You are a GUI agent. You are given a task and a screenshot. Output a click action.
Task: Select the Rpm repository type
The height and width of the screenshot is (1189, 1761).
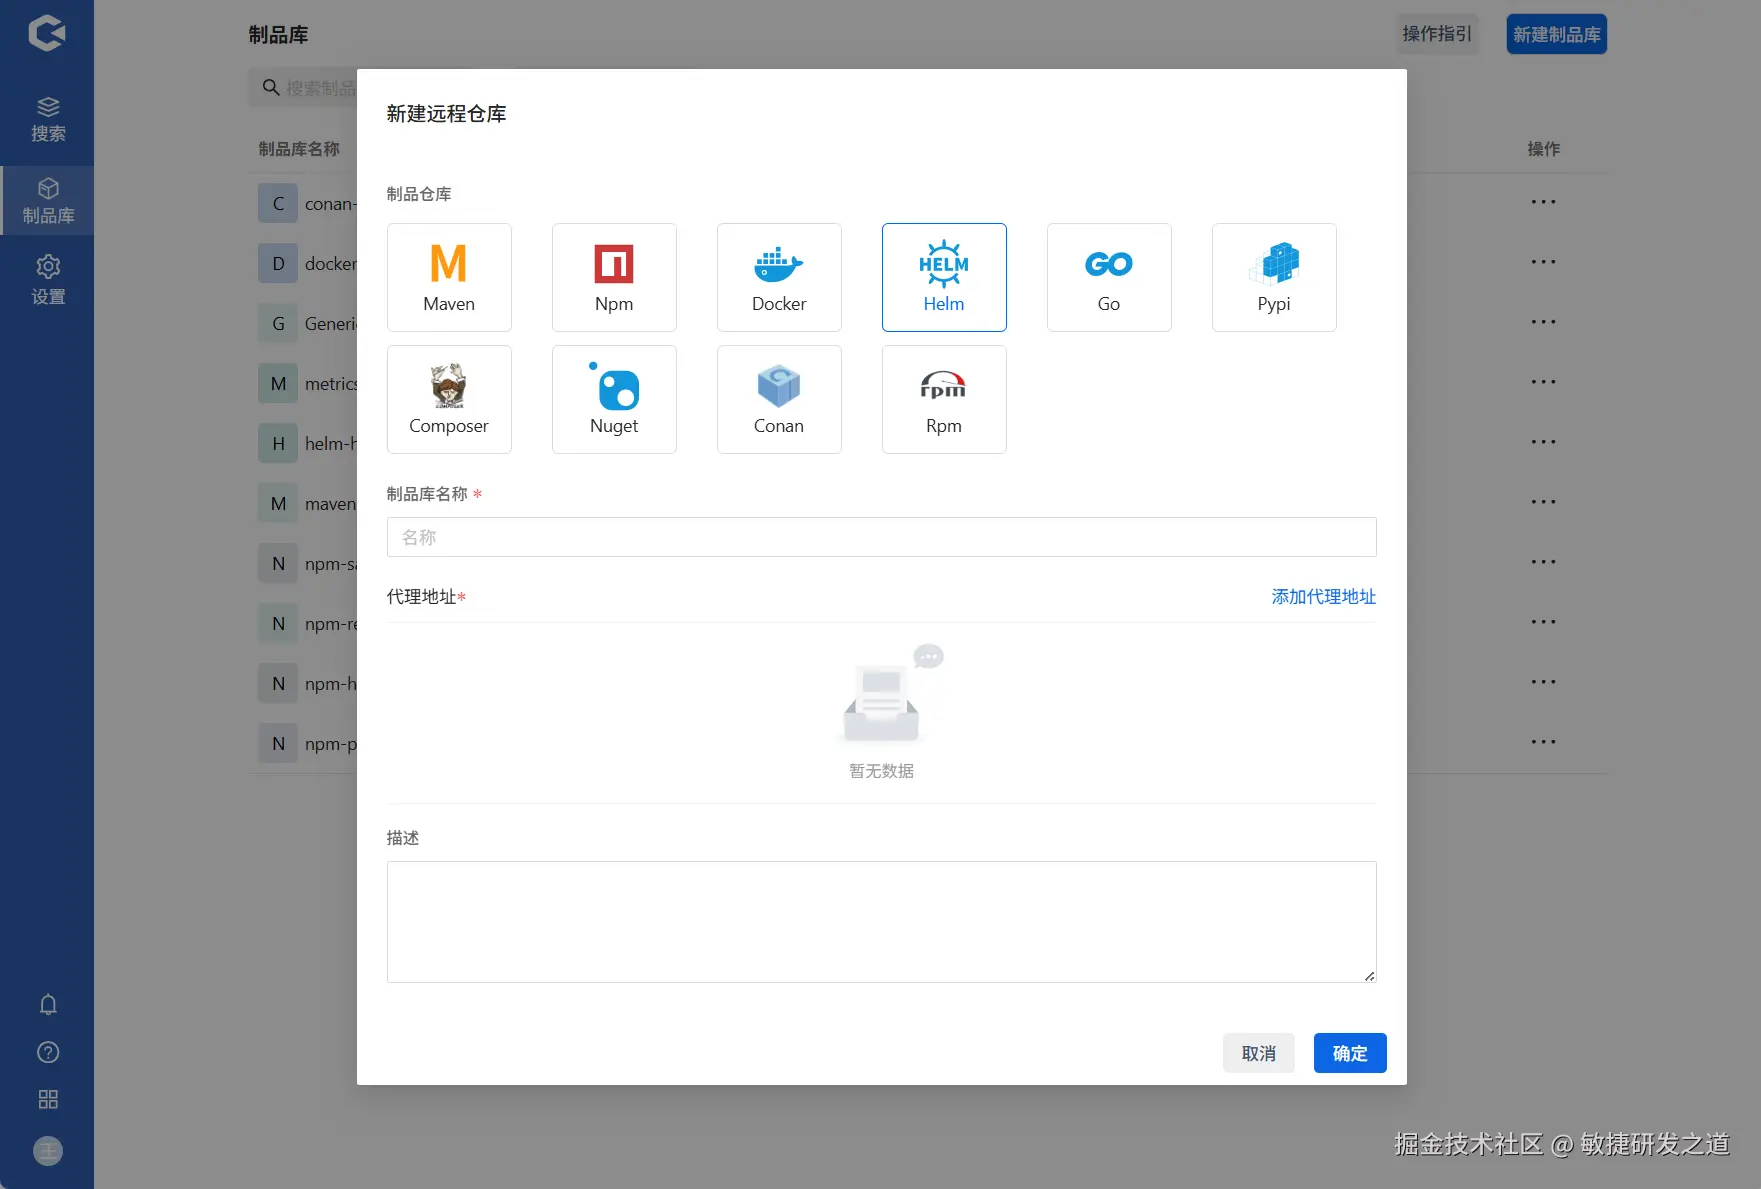(x=944, y=399)
